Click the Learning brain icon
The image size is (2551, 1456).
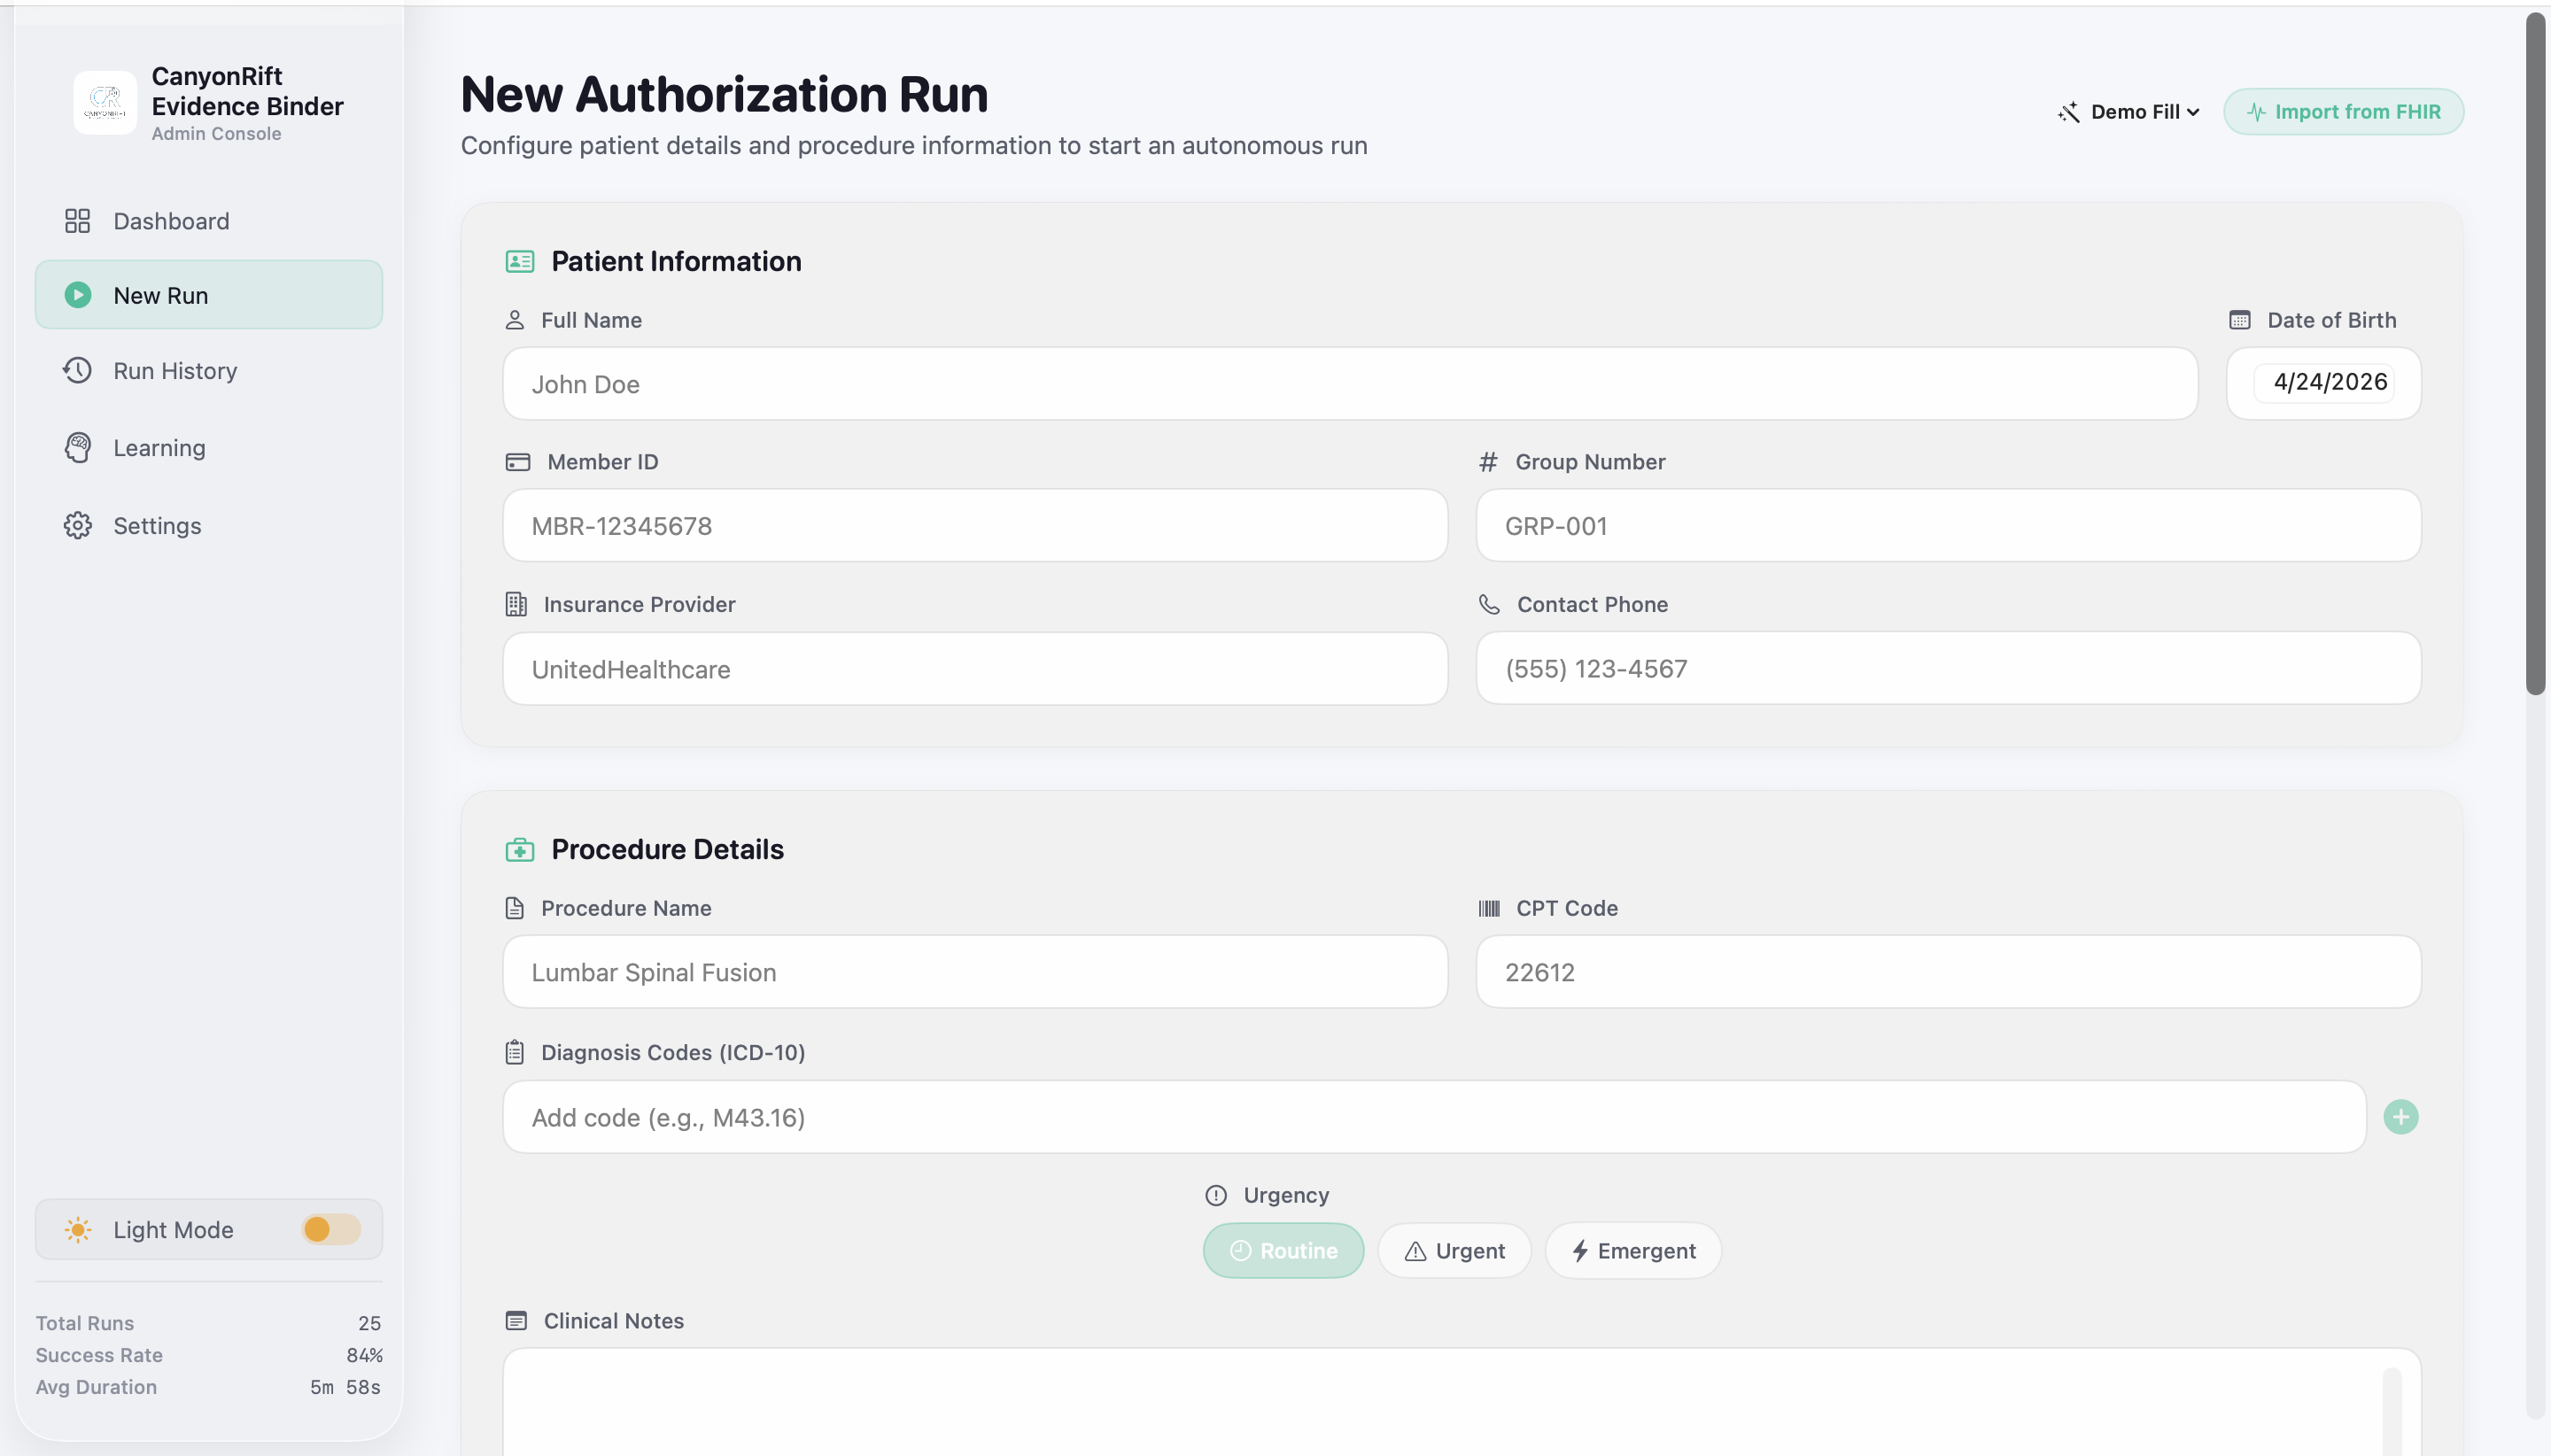pyautogui.click(x=77, y=447)
